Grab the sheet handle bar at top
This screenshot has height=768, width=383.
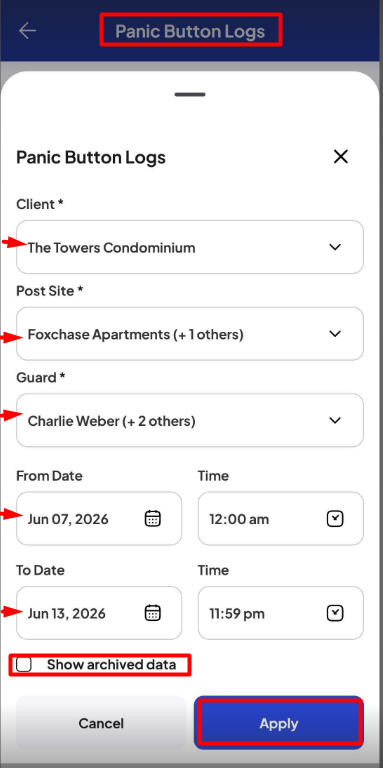coord(190,94)
